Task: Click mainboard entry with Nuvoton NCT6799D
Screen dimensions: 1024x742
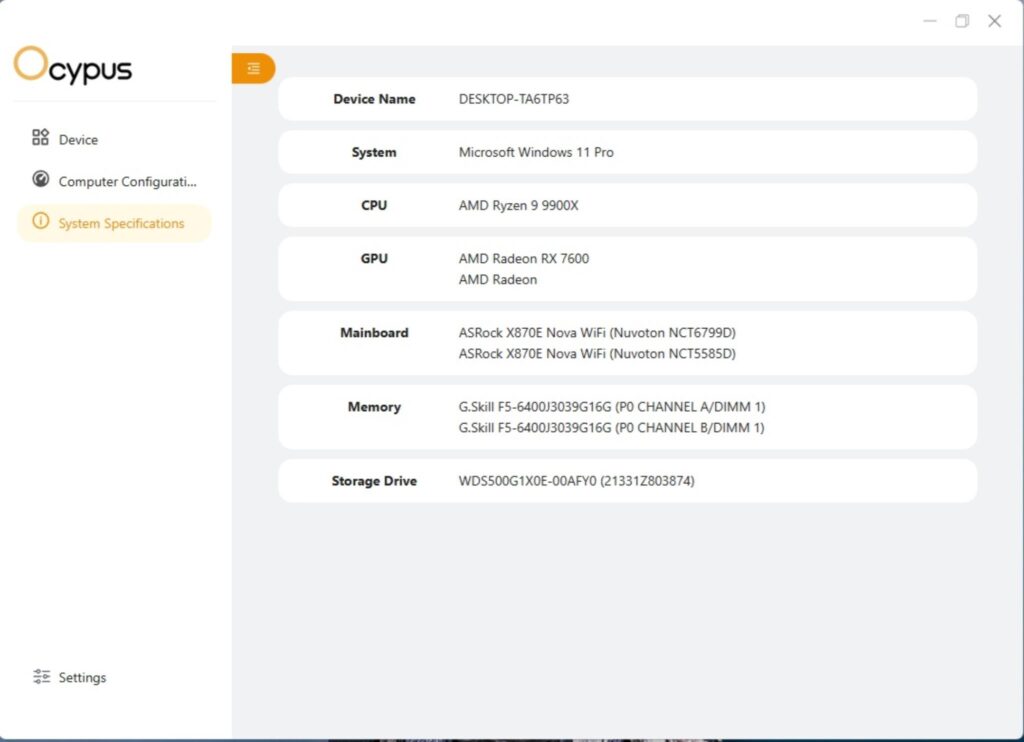Action: [x=597, y=332]
